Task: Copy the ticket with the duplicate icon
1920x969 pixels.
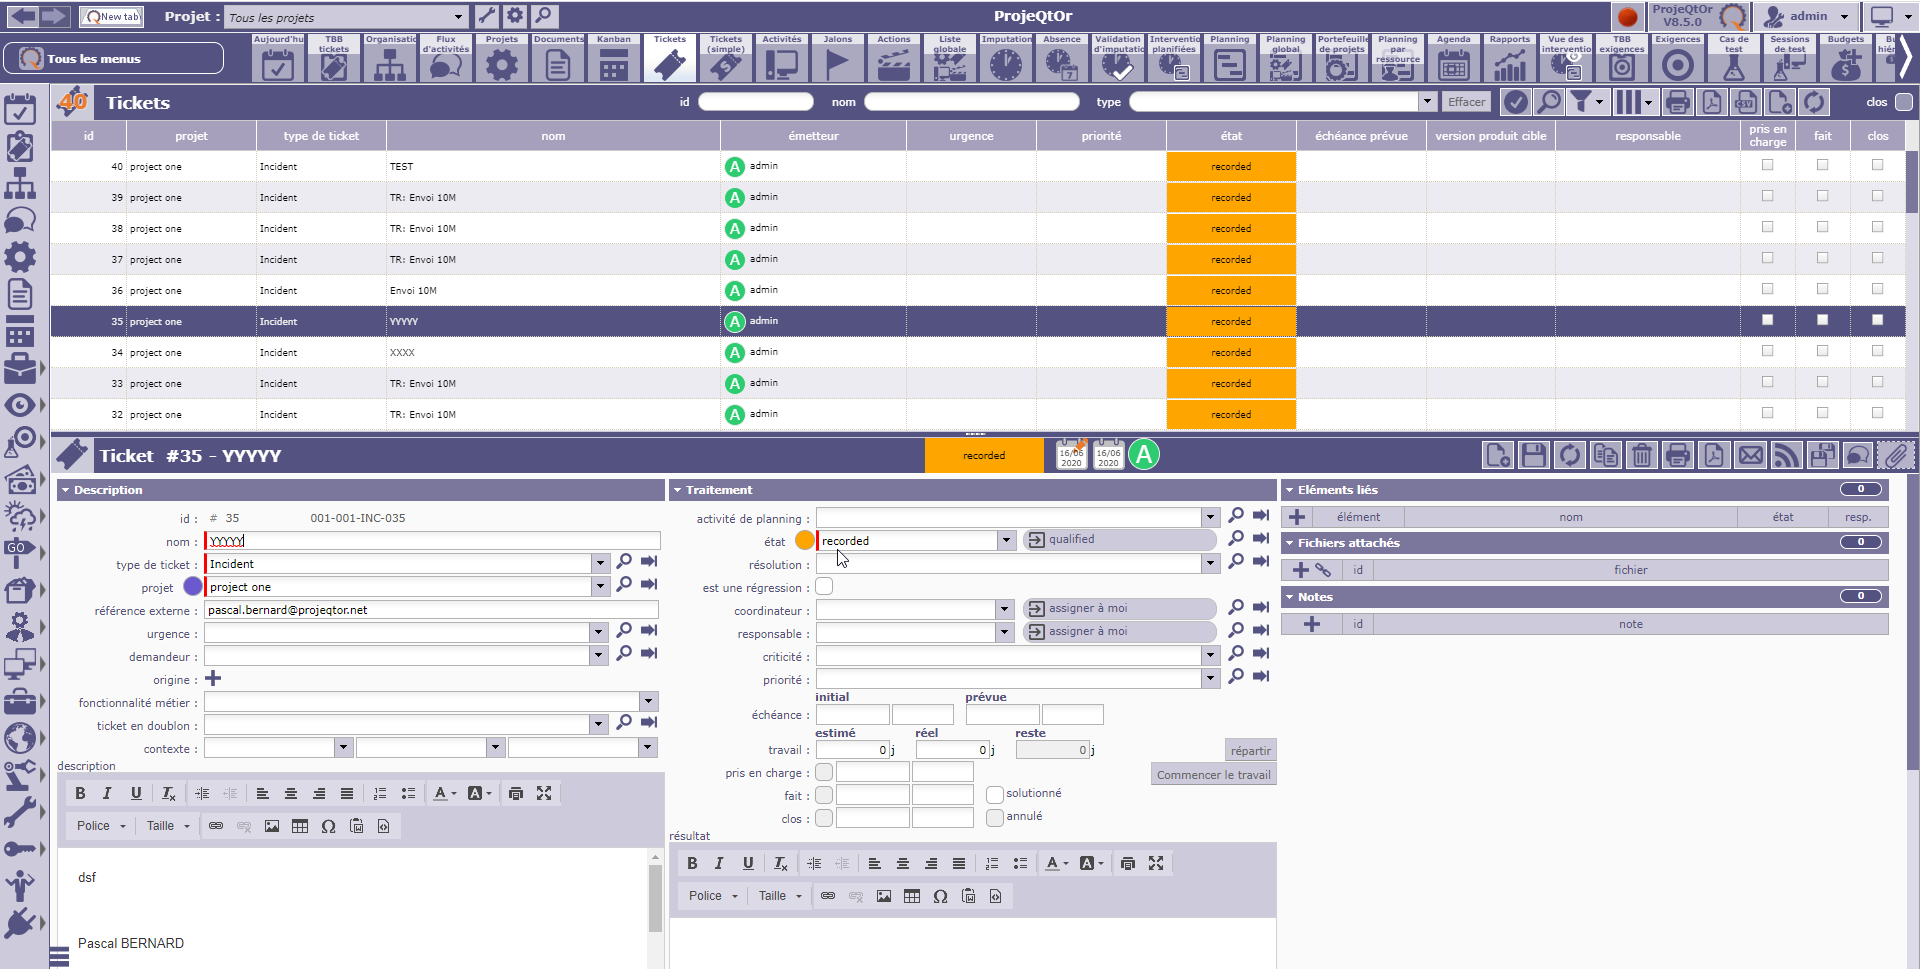Action: pyautogui.click(x=1605, y=456)
